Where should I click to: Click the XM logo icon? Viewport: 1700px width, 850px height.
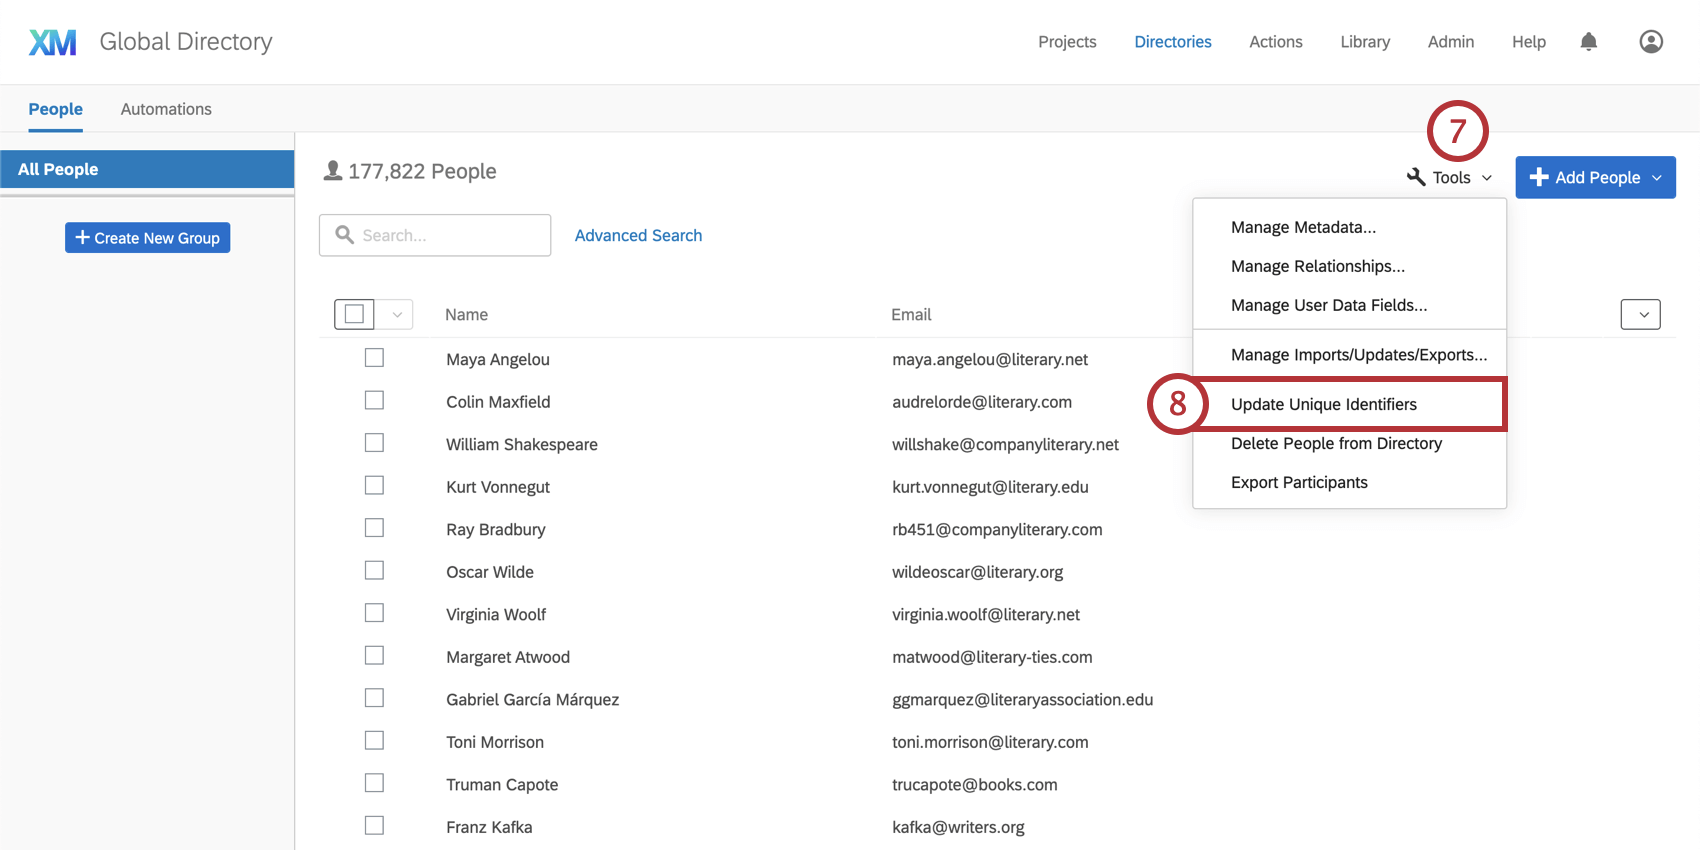click(x=53, y=42)
